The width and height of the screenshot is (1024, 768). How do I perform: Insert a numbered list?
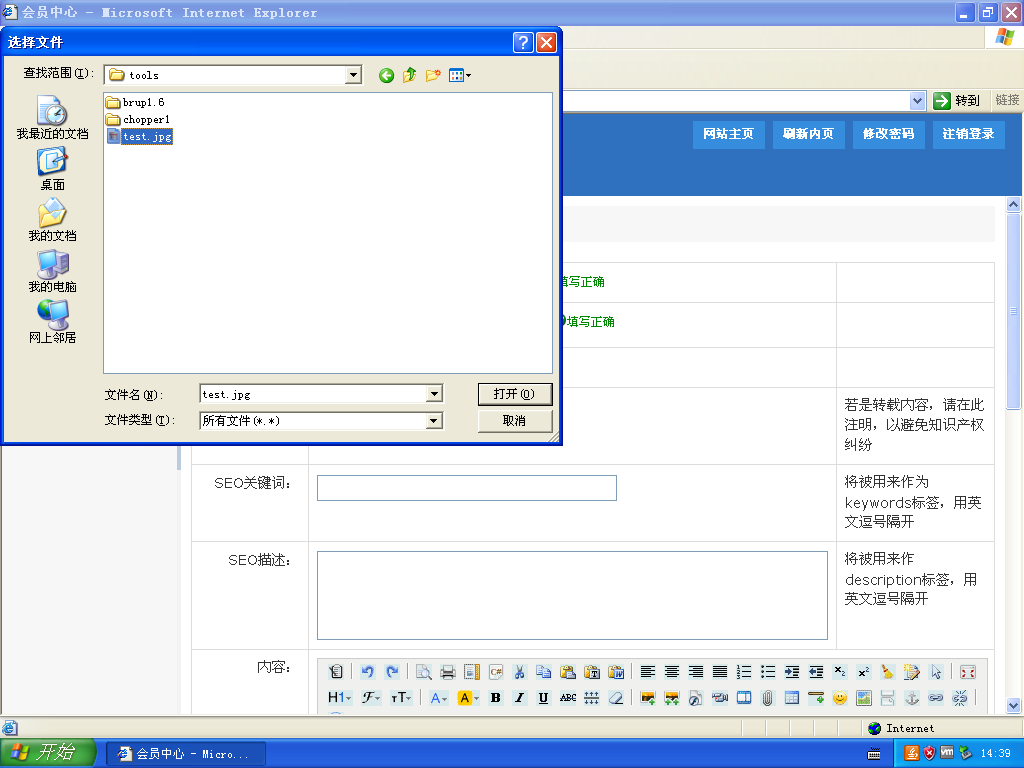click(x=744, y=671)
